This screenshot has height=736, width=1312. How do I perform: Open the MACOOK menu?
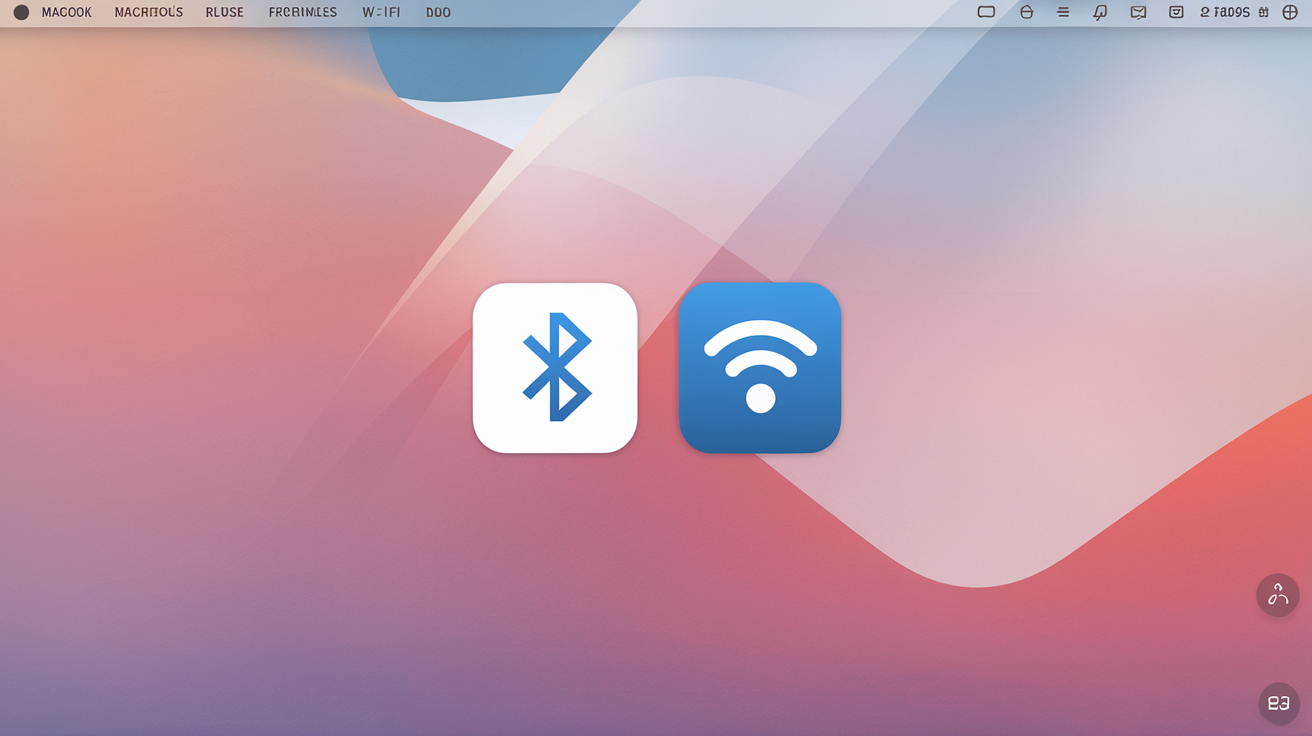click(67, 13)
